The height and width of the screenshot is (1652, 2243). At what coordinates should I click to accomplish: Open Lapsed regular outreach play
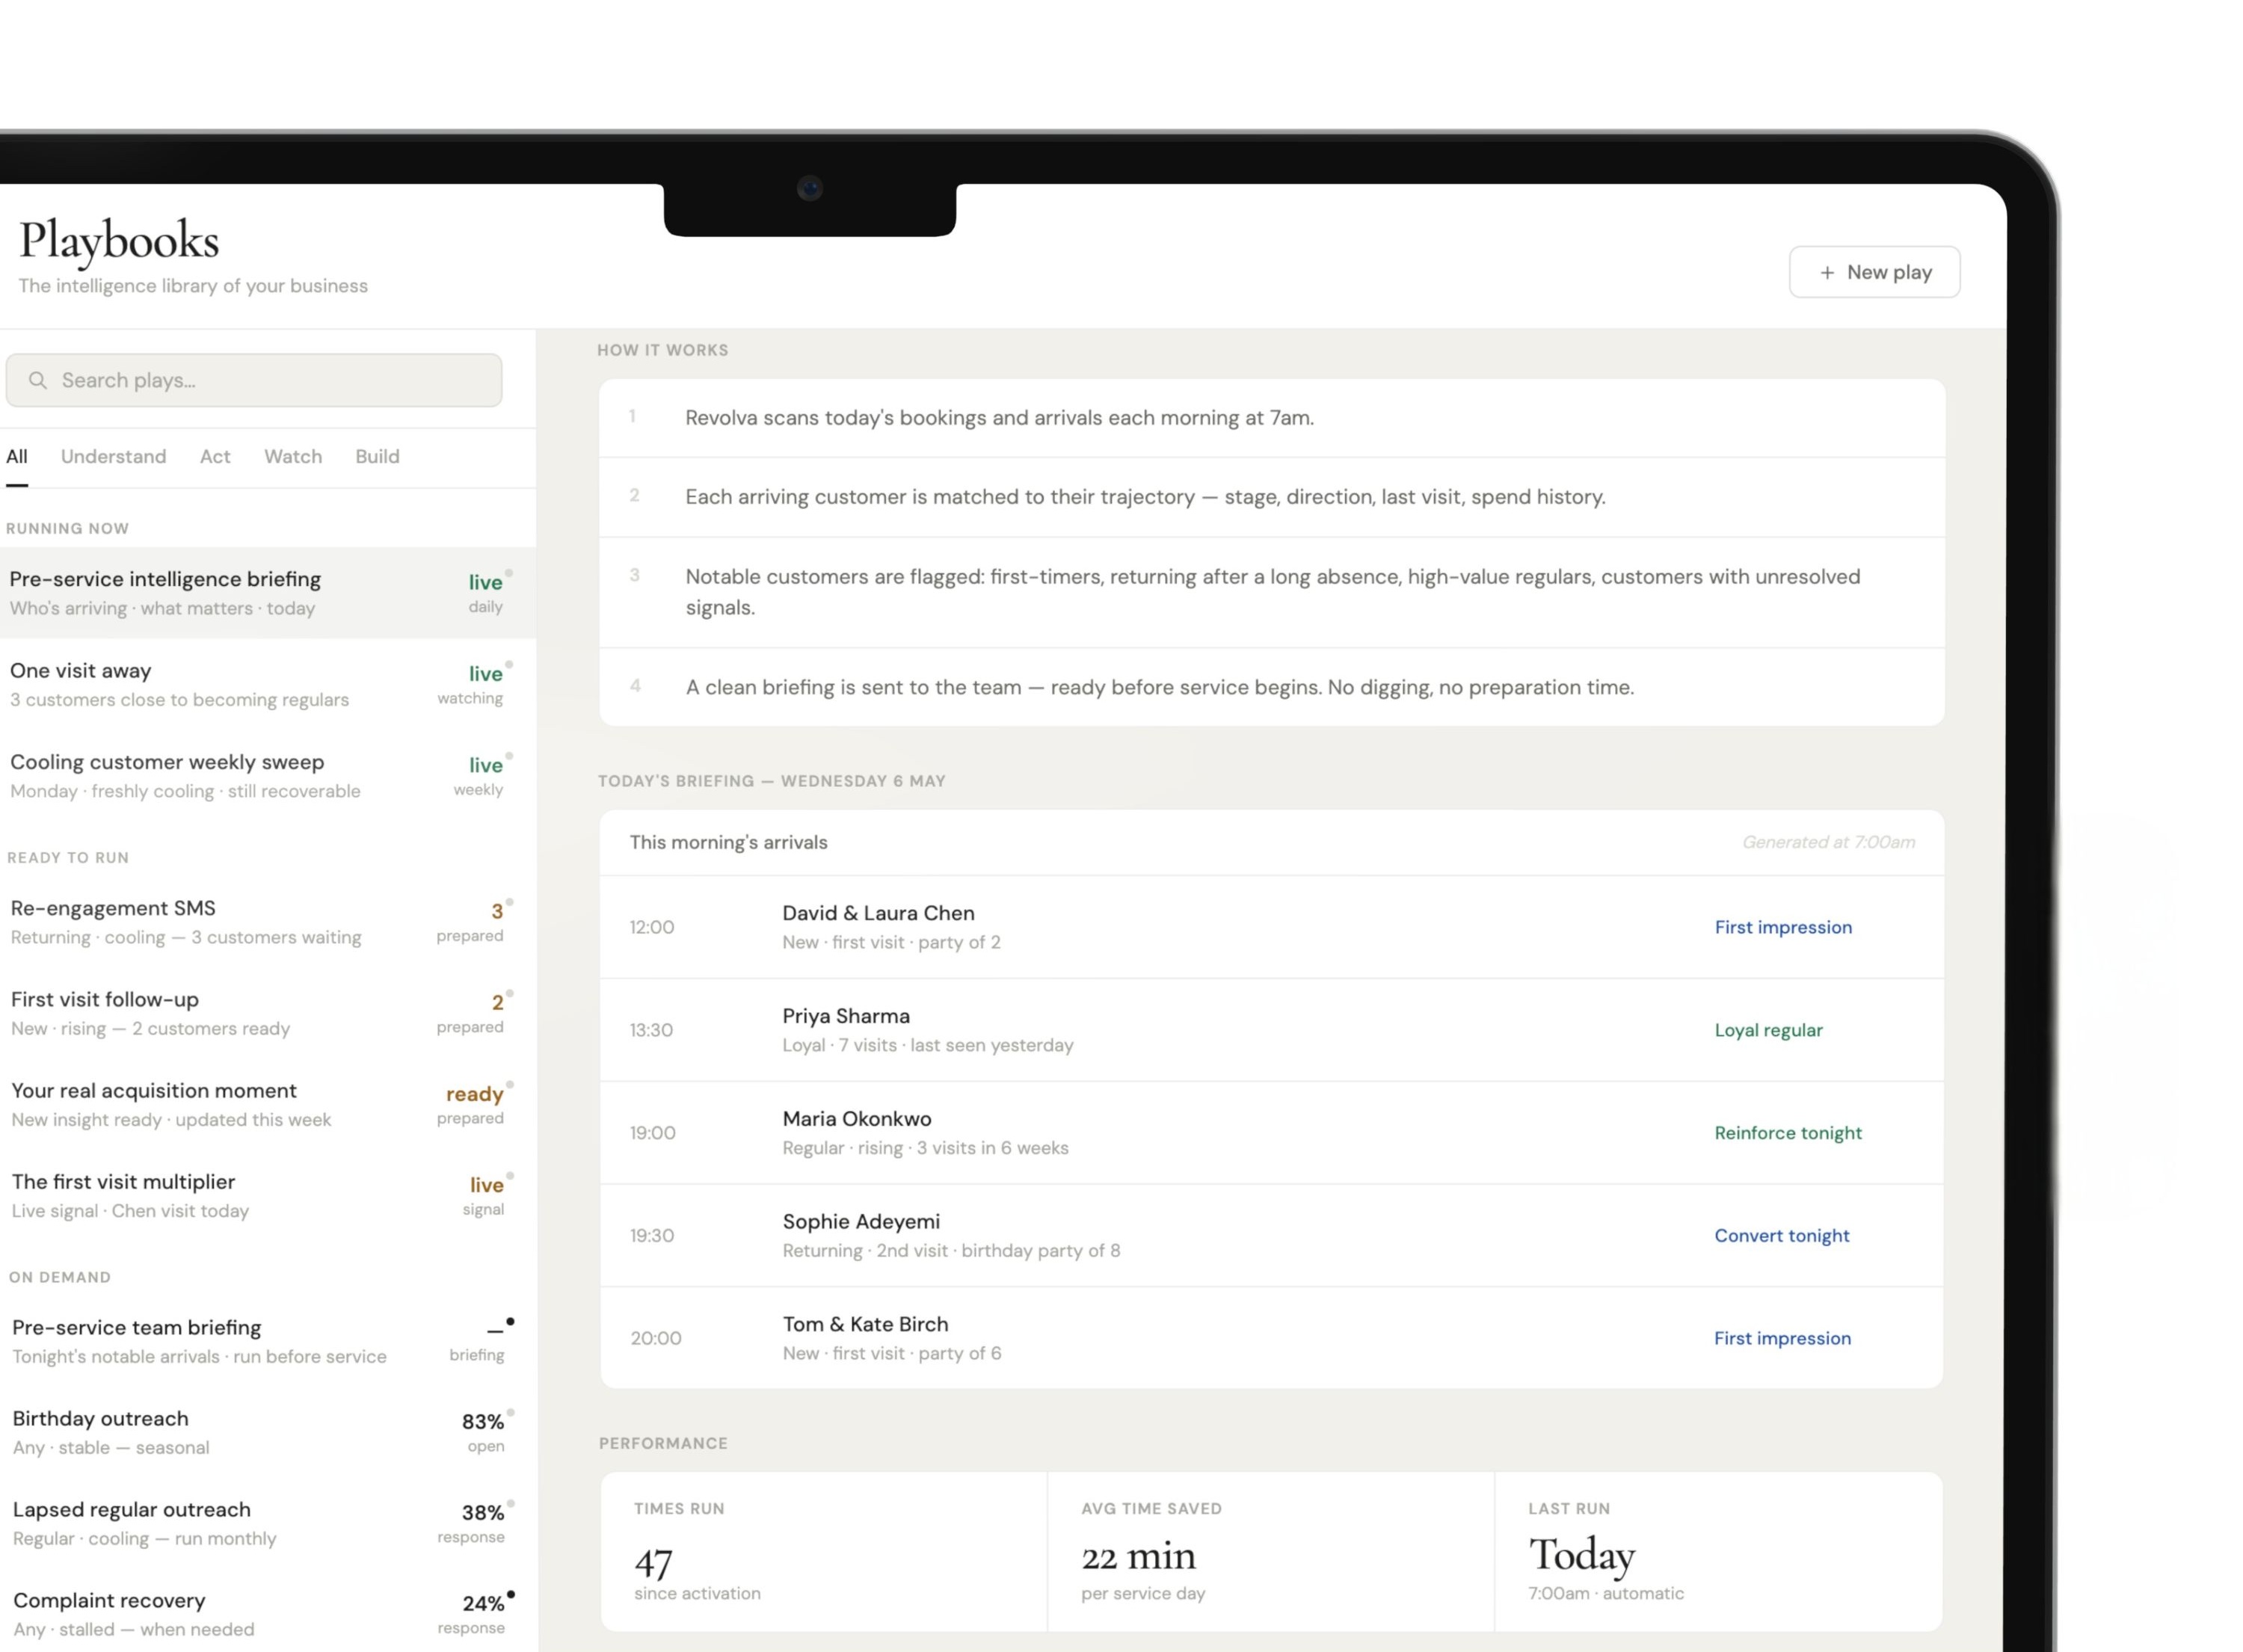tap(267, 1522)
